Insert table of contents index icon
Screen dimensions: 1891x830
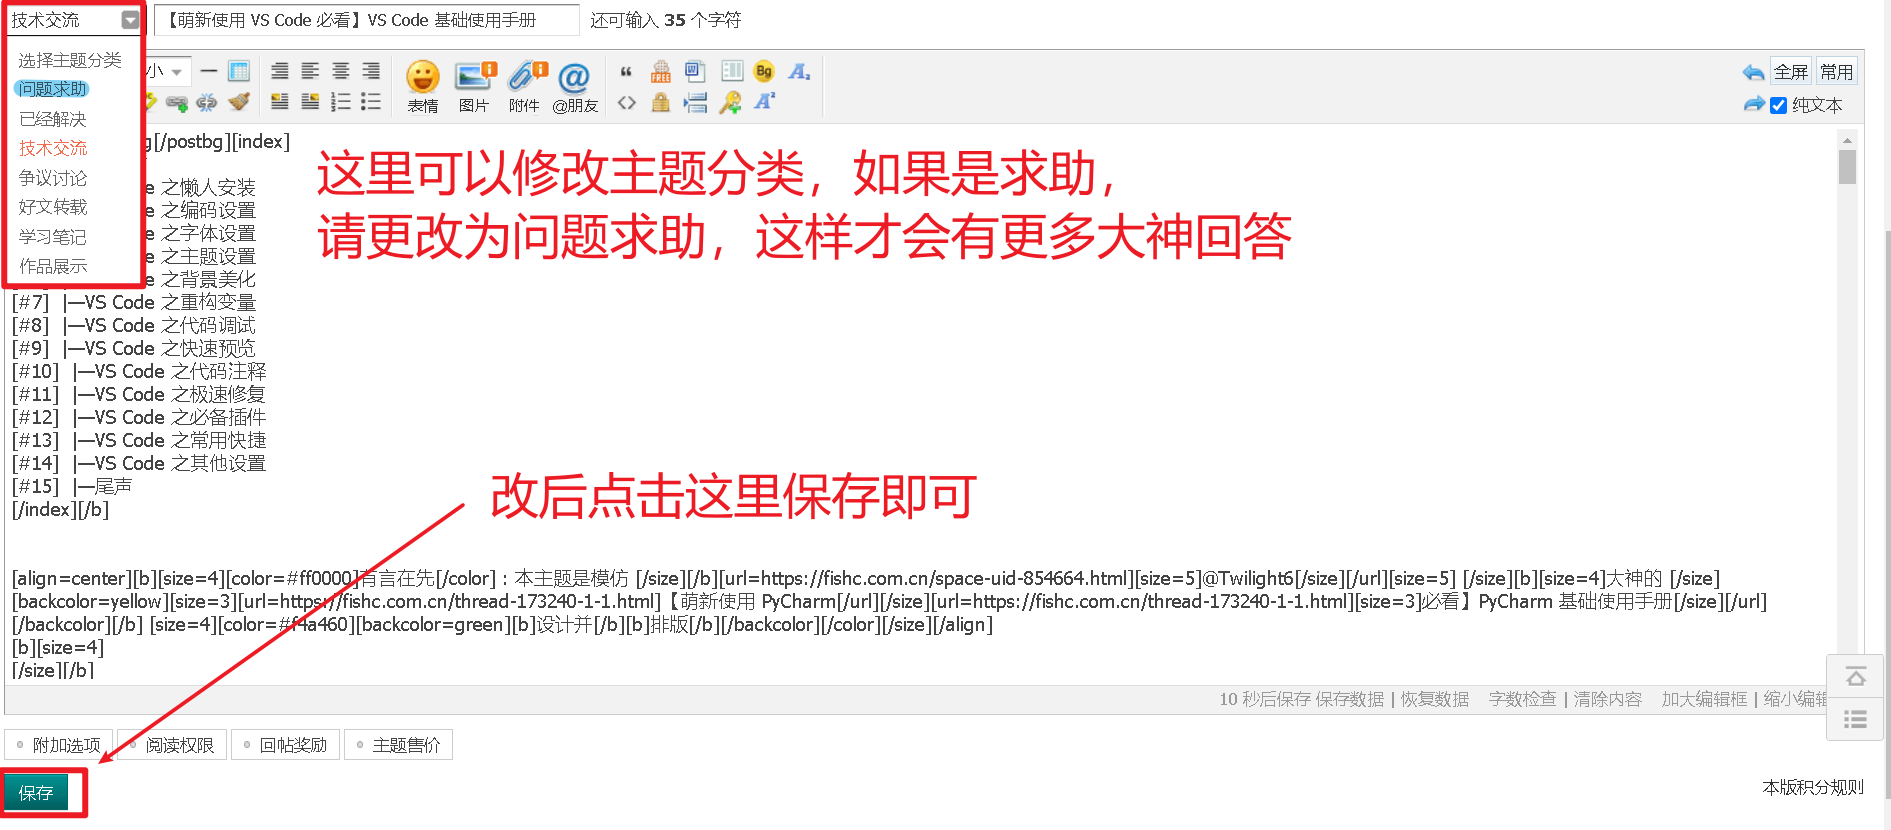tap(732, 72)
